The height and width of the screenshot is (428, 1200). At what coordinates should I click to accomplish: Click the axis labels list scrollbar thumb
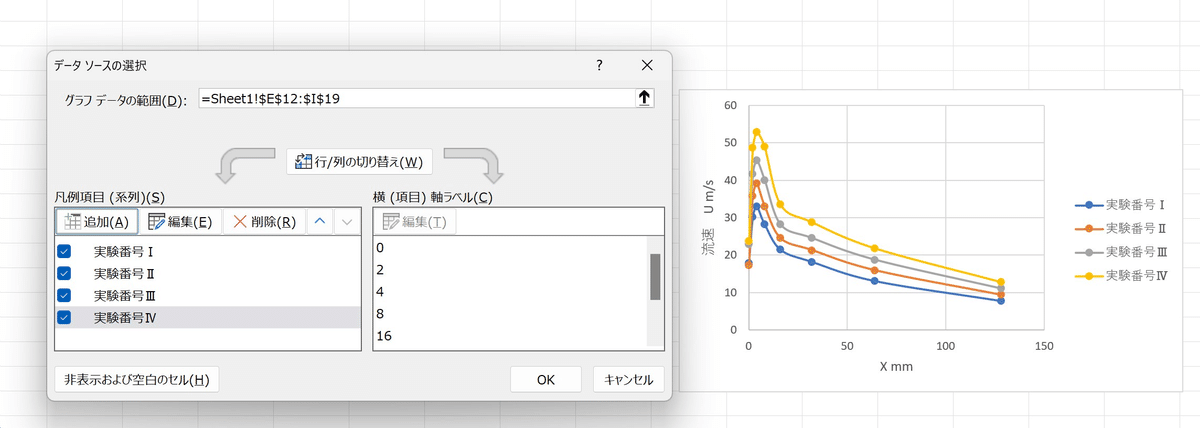click(656, 277)
